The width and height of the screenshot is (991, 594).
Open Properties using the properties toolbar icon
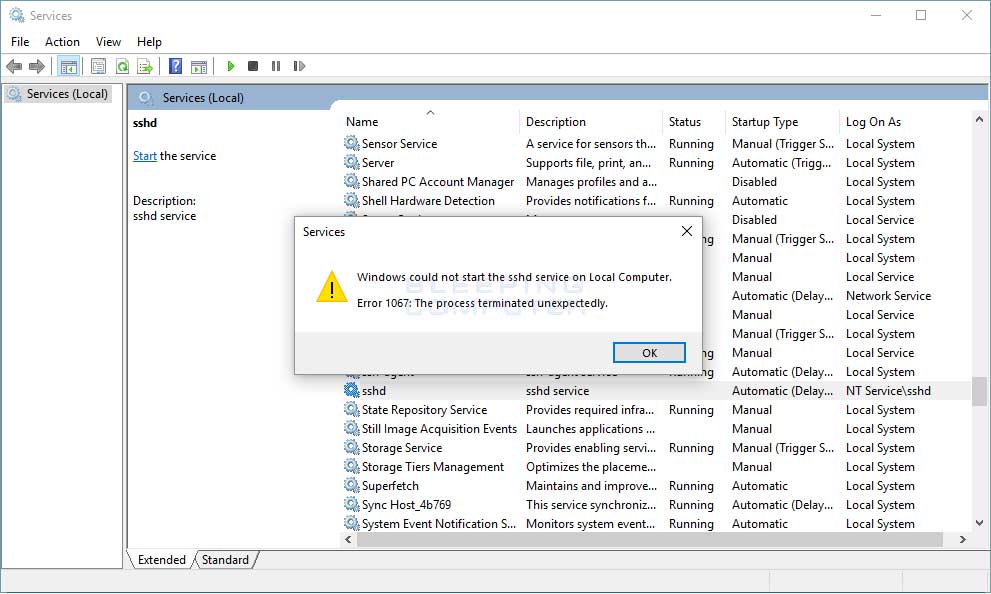pyautogui.click(x=97, y=66)
